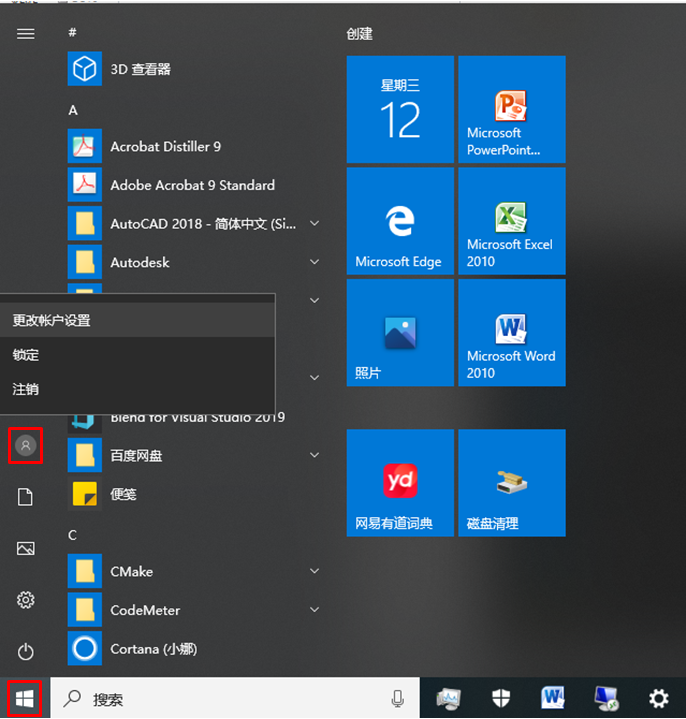
Task: Open the Microsoft Edge tile
Action: 400,221
